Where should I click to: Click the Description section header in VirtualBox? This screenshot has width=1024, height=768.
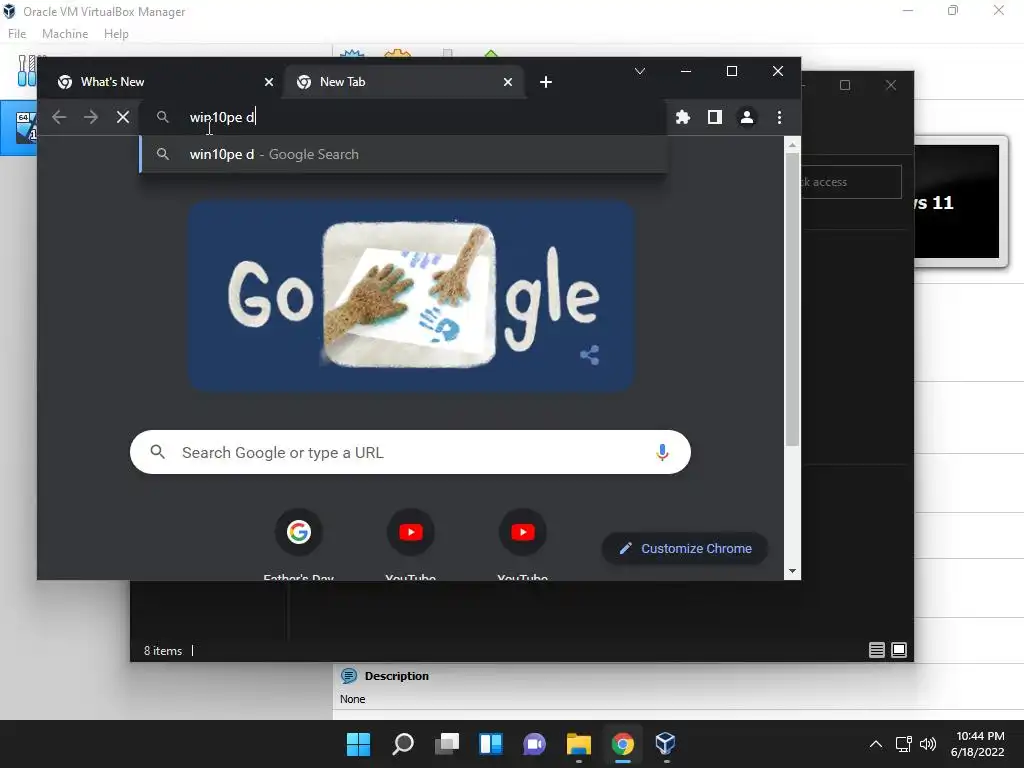pos(396,676)
